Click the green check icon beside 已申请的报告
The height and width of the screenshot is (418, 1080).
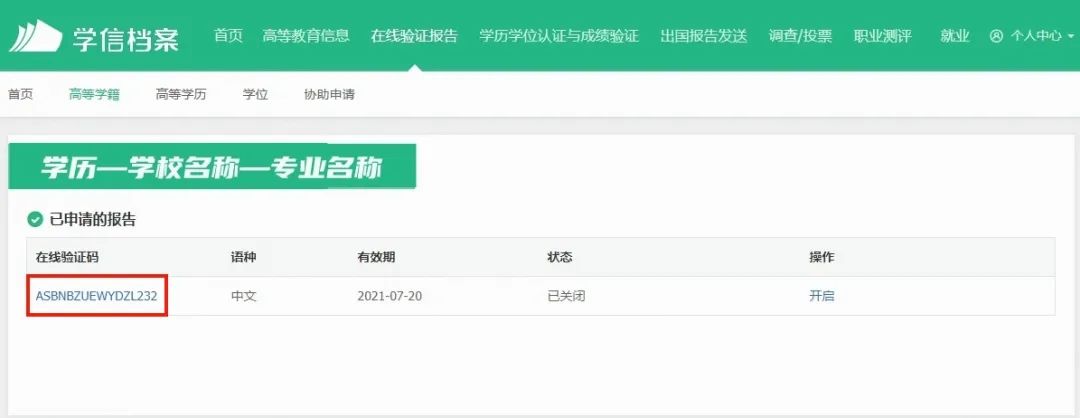tap(34, 220)
